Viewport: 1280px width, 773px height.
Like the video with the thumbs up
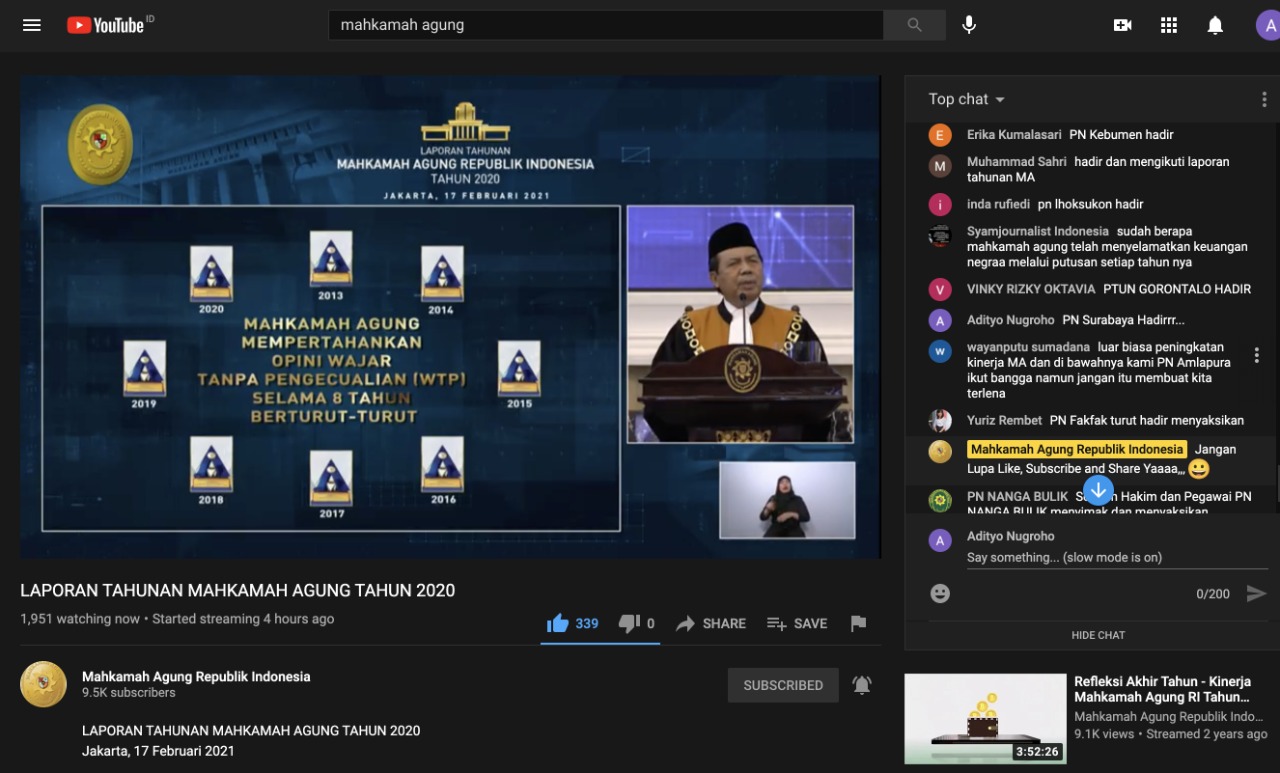[x=559, y=622]
